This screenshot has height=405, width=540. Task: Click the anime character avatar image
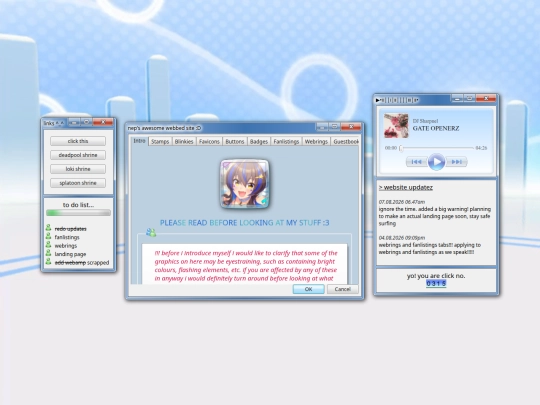click(245, 184)
